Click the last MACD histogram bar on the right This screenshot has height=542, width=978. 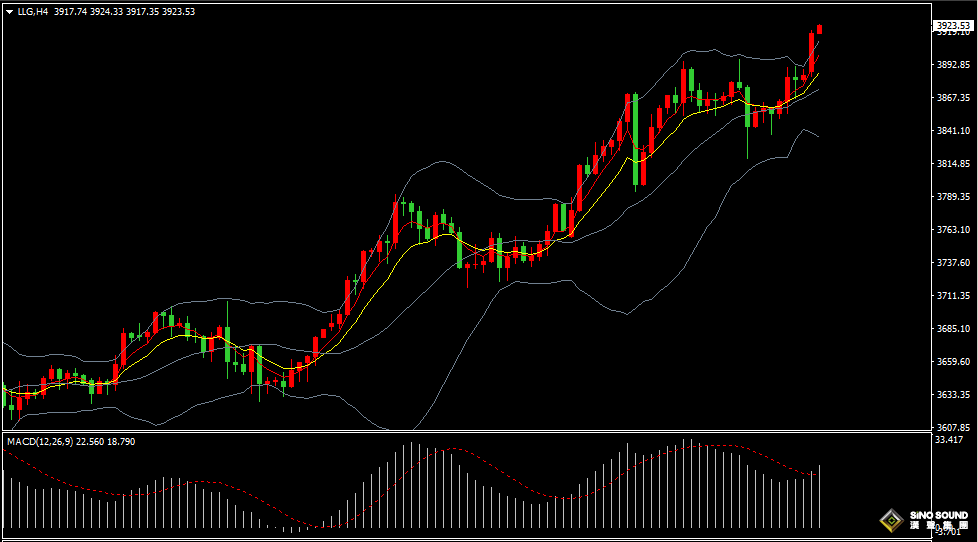(x=820, y=496)
